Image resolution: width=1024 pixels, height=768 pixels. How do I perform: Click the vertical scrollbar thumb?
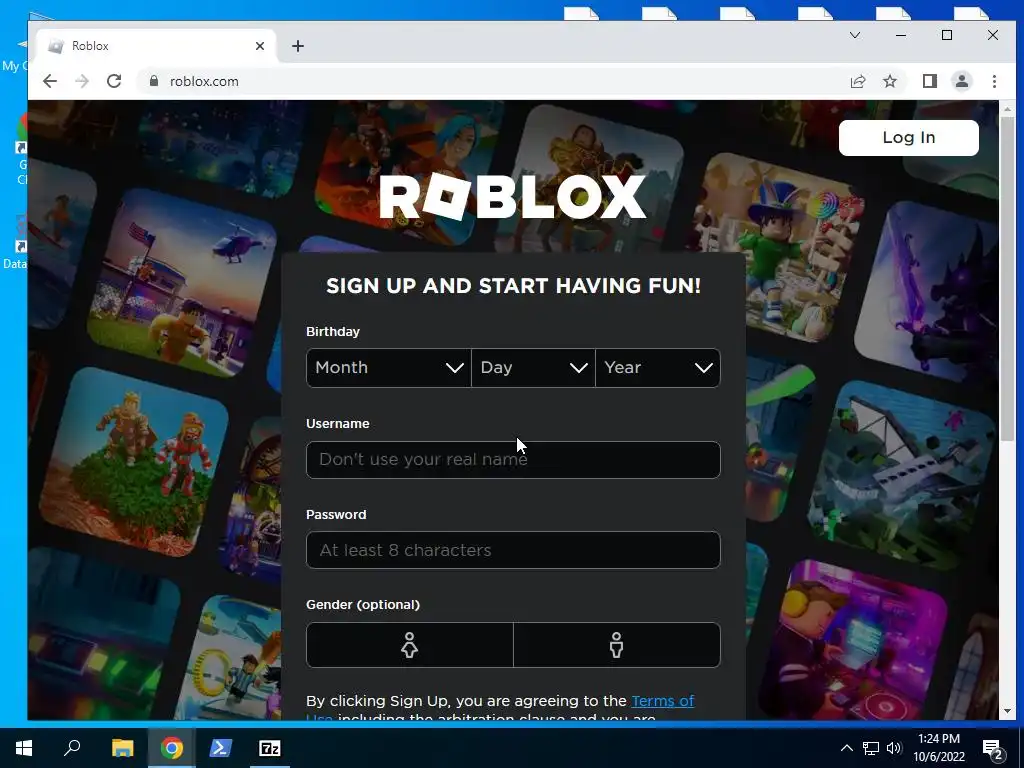[1007, 280]
